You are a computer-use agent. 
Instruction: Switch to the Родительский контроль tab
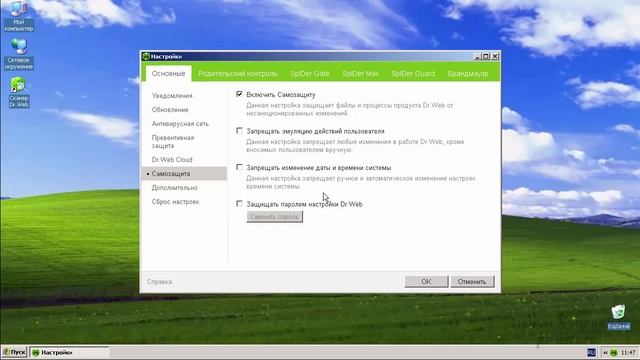click(x=238, y=73)
